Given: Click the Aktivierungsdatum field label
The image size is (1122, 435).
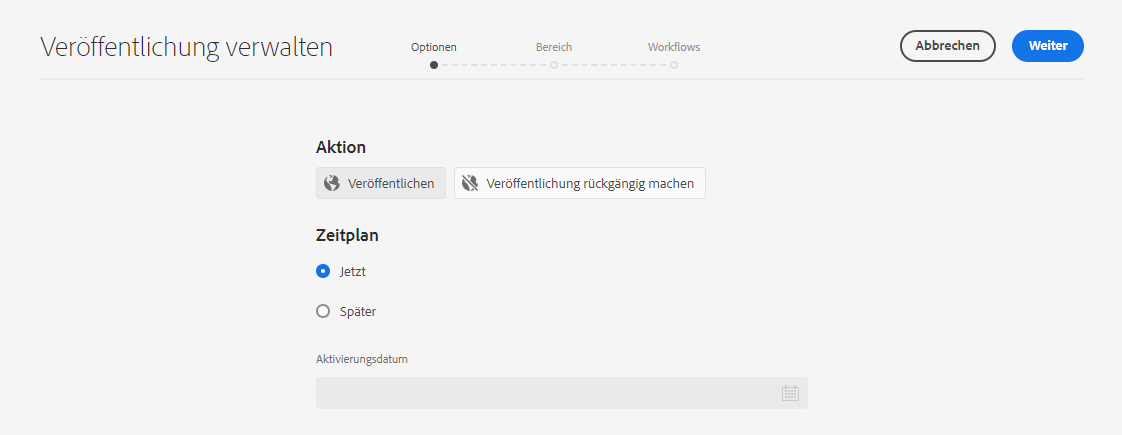Looking at the screenshot, I should pyautogui.click(x=361, y=359).
